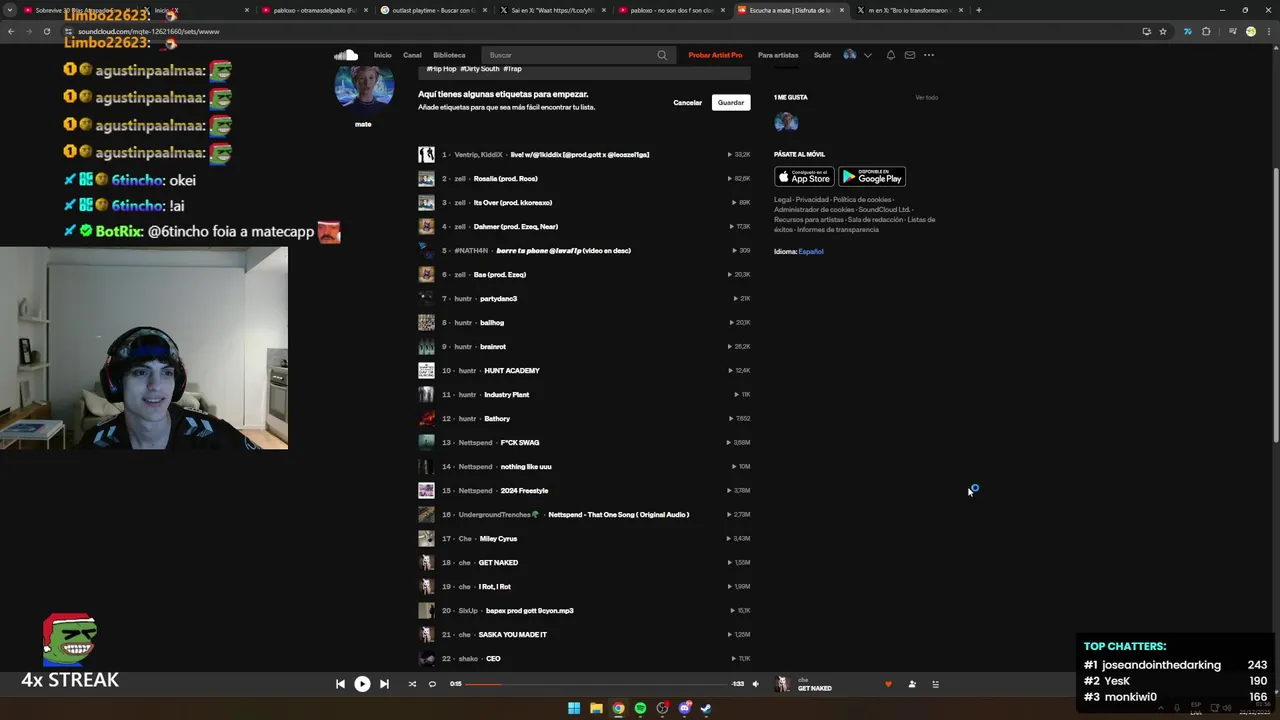The height and width of the screenshot is (720, 1280).
Task: Open File Explorer from taskbar
Action: (596, 708)
